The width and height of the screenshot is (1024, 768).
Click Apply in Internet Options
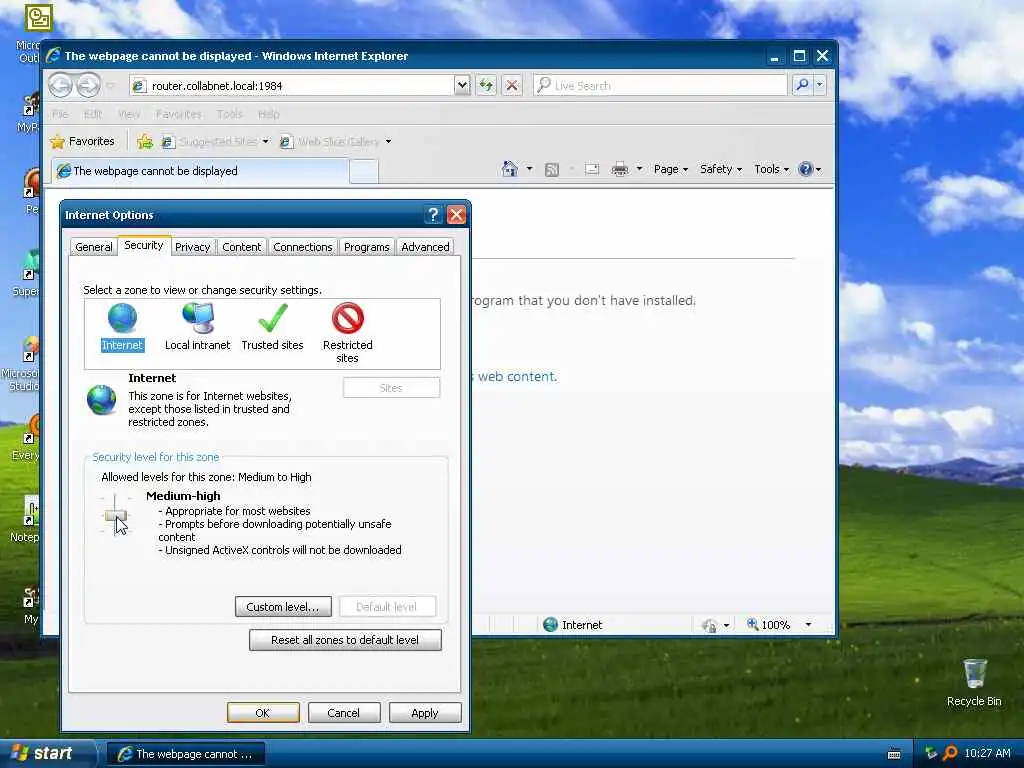coord(424,713)
